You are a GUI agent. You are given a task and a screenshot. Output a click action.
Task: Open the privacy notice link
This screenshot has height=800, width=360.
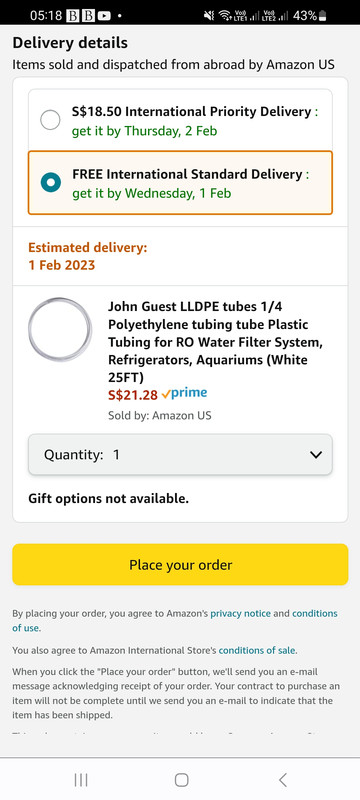coord(240,613)
